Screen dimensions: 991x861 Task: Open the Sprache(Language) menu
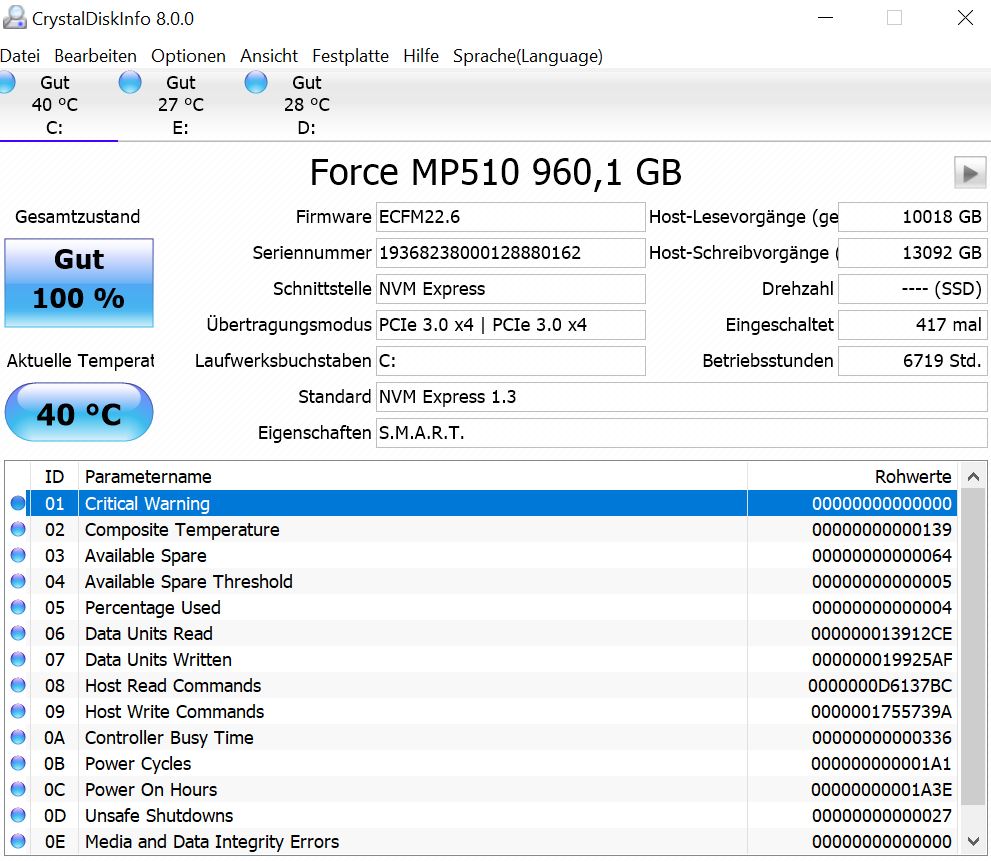(x=528, y=56)
